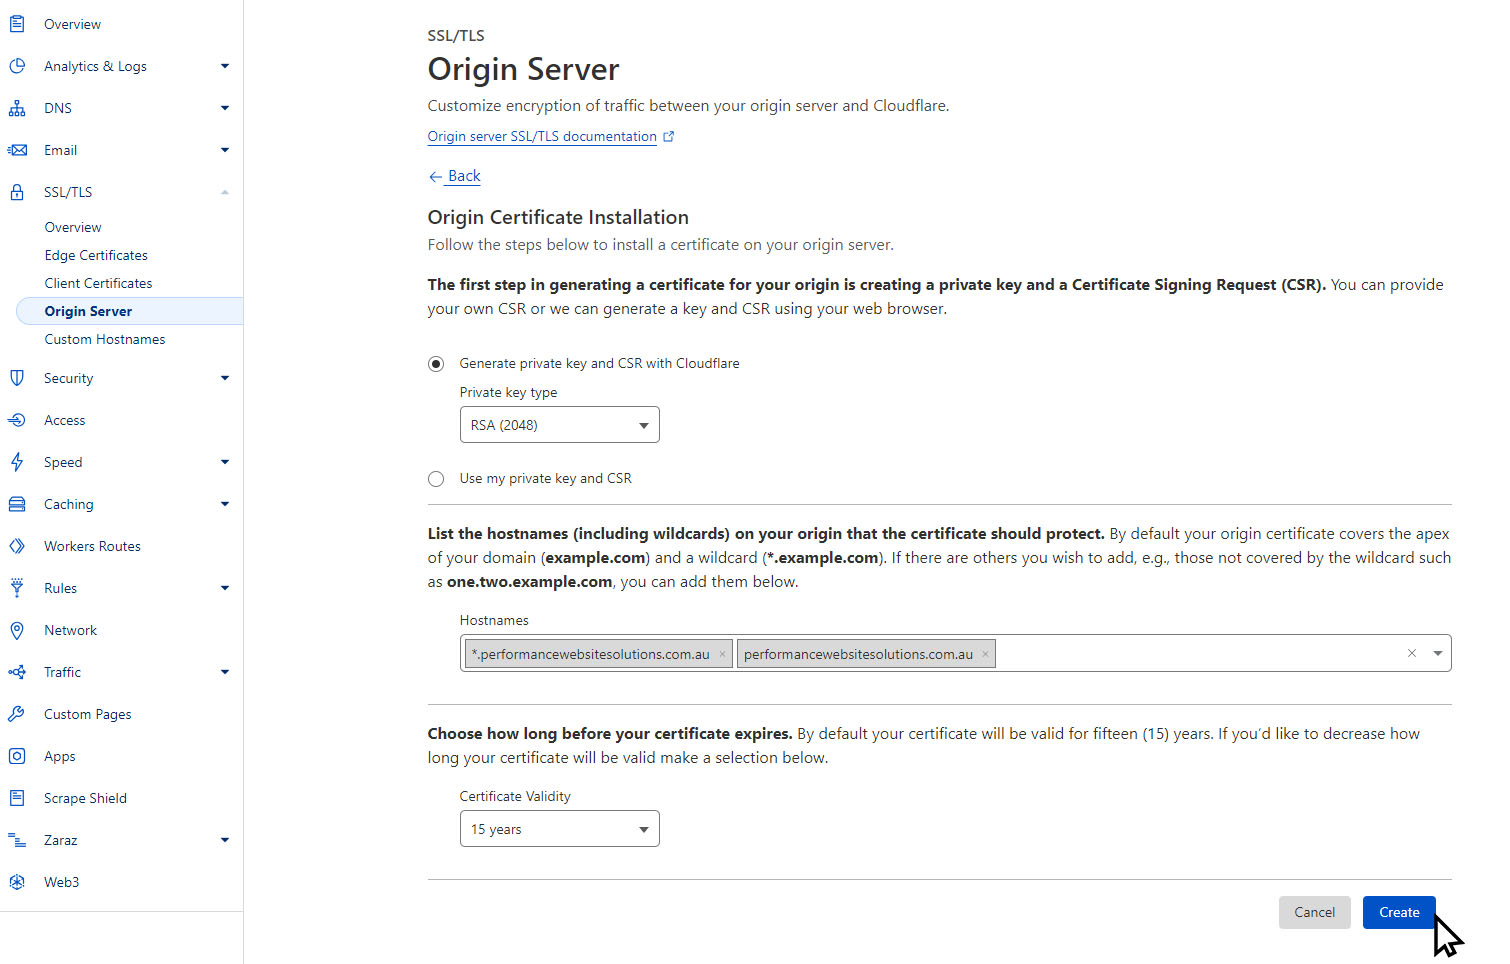Open the Private key type dropdown
The width and height of the screenshot is (1510, 964).
click(x=559, y=425)
